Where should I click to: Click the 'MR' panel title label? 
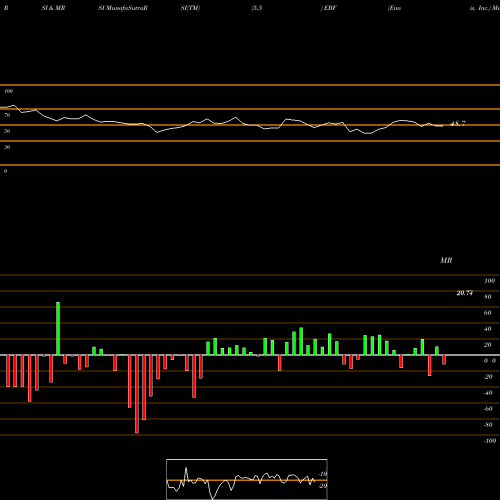pos(446,260)
